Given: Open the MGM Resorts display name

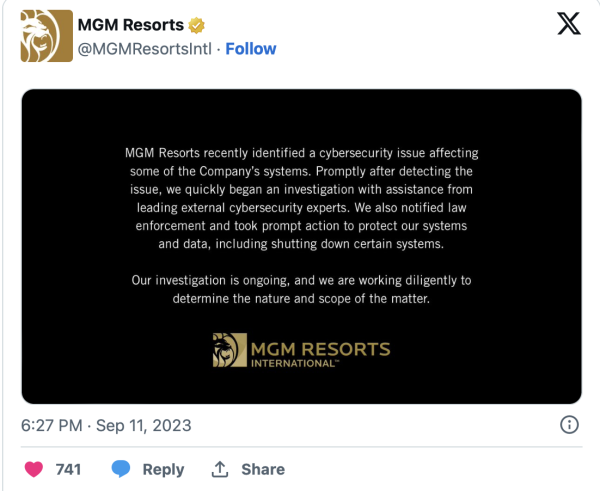Looking at the screenshot, I should [x=131, y=25].
